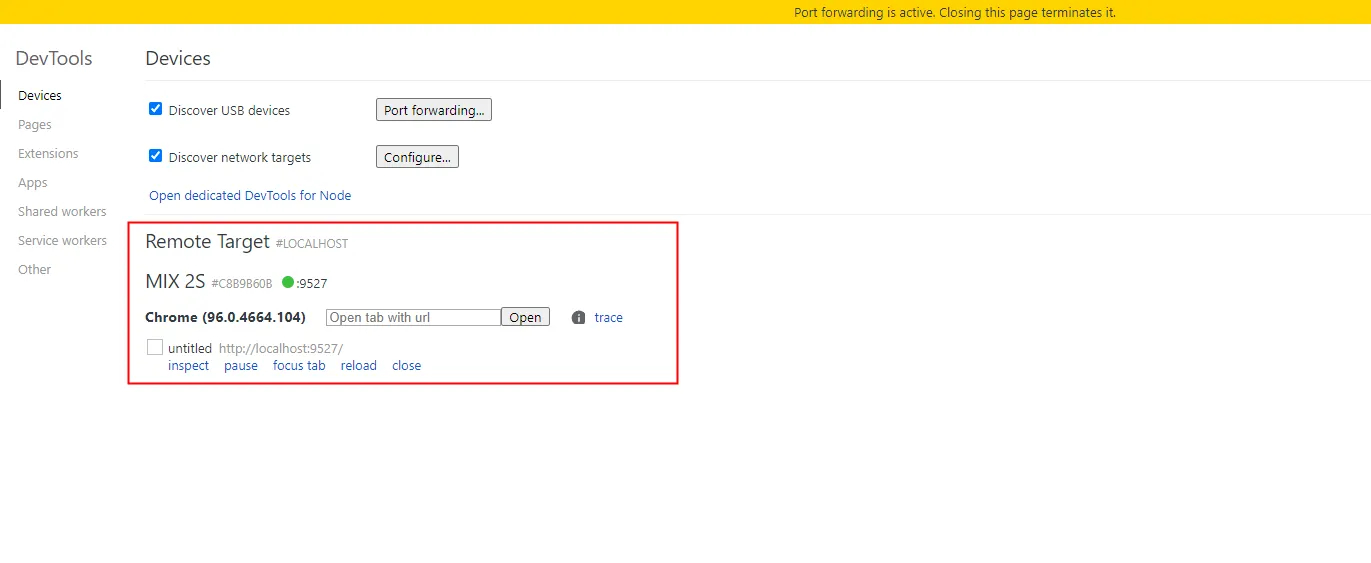Open Shared workers in sidebar
Screen dimensions: 1371x563
pos(62,212)
